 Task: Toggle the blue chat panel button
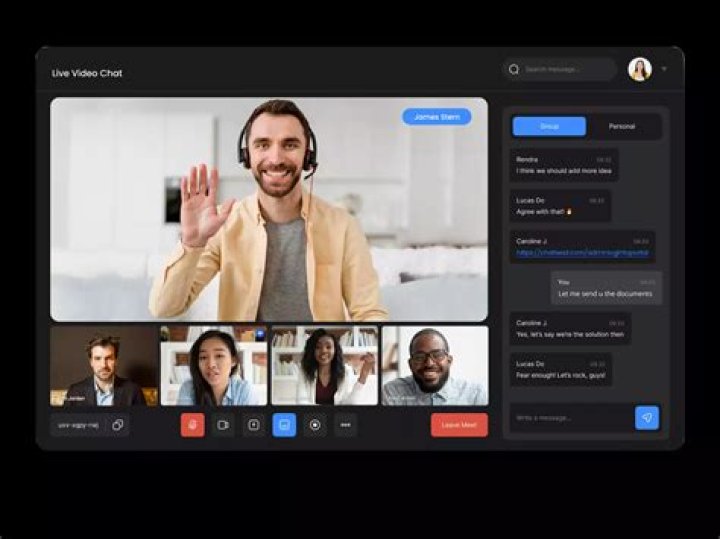284,425
